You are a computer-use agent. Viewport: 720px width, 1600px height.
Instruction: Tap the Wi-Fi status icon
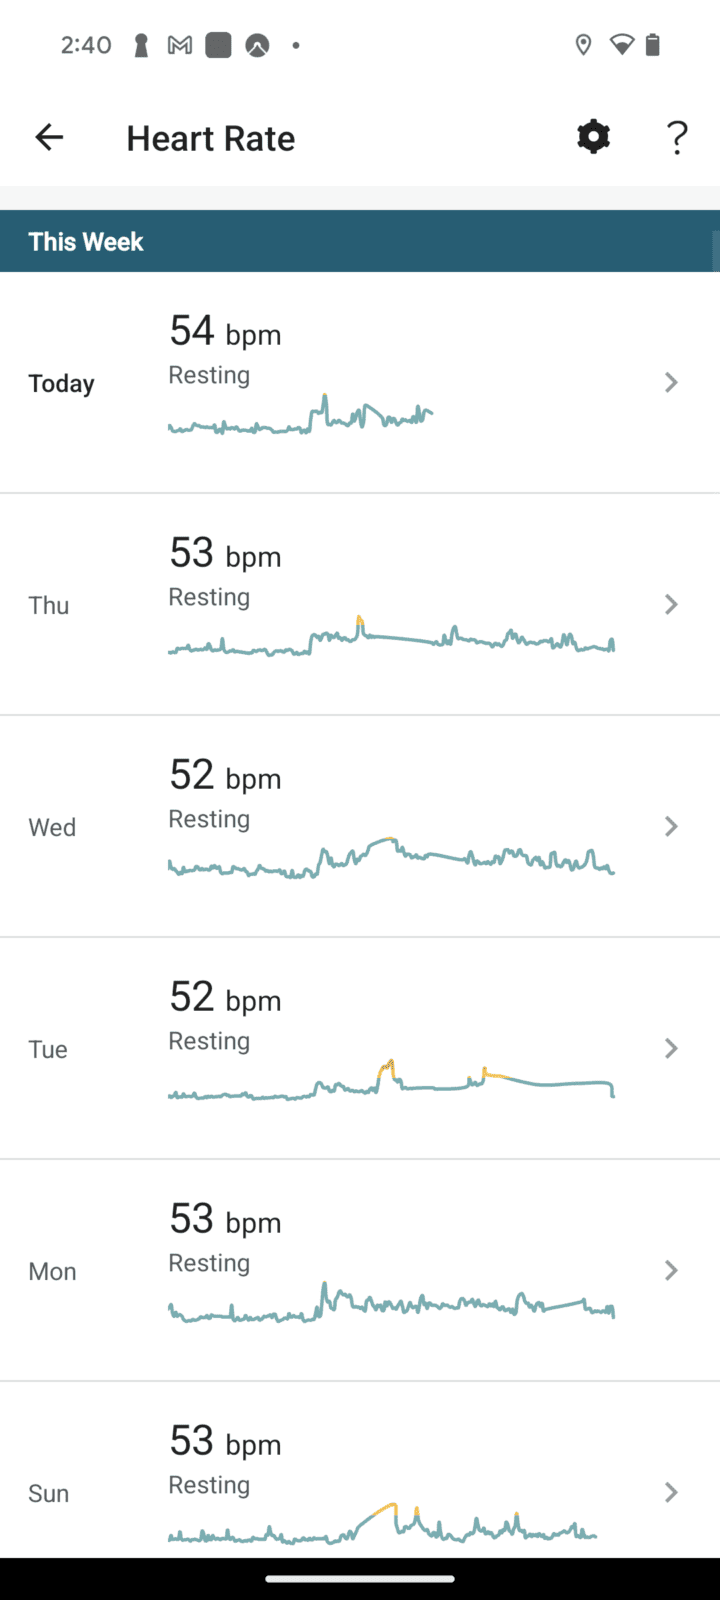[622, 45]
